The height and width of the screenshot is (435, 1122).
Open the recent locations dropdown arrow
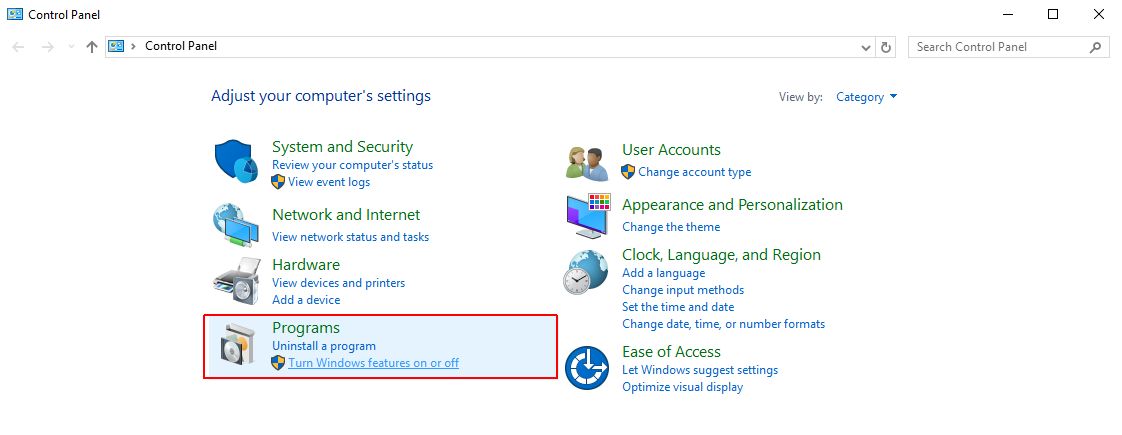(70, 47)
